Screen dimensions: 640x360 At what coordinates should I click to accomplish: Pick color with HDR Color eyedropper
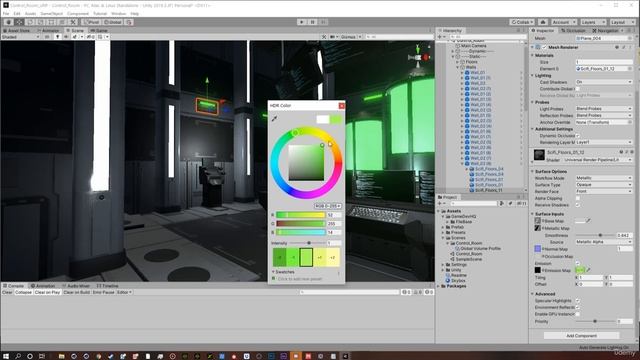[x=274, y=119]
